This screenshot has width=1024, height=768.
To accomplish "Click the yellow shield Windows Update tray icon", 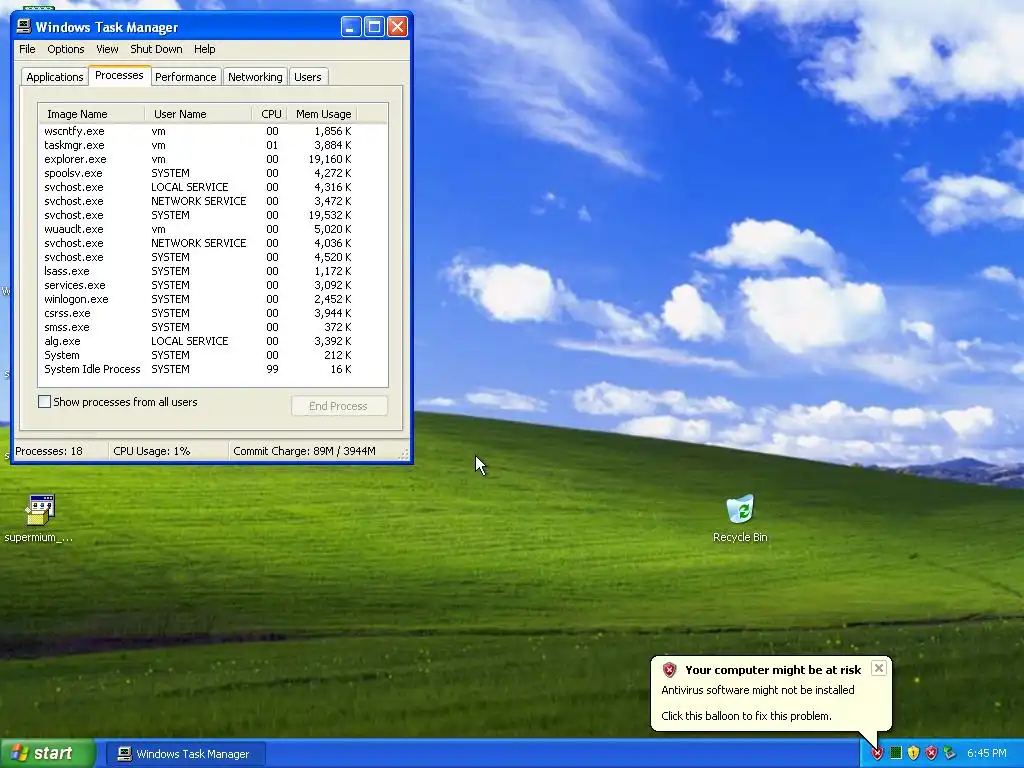I will [913, 753].
